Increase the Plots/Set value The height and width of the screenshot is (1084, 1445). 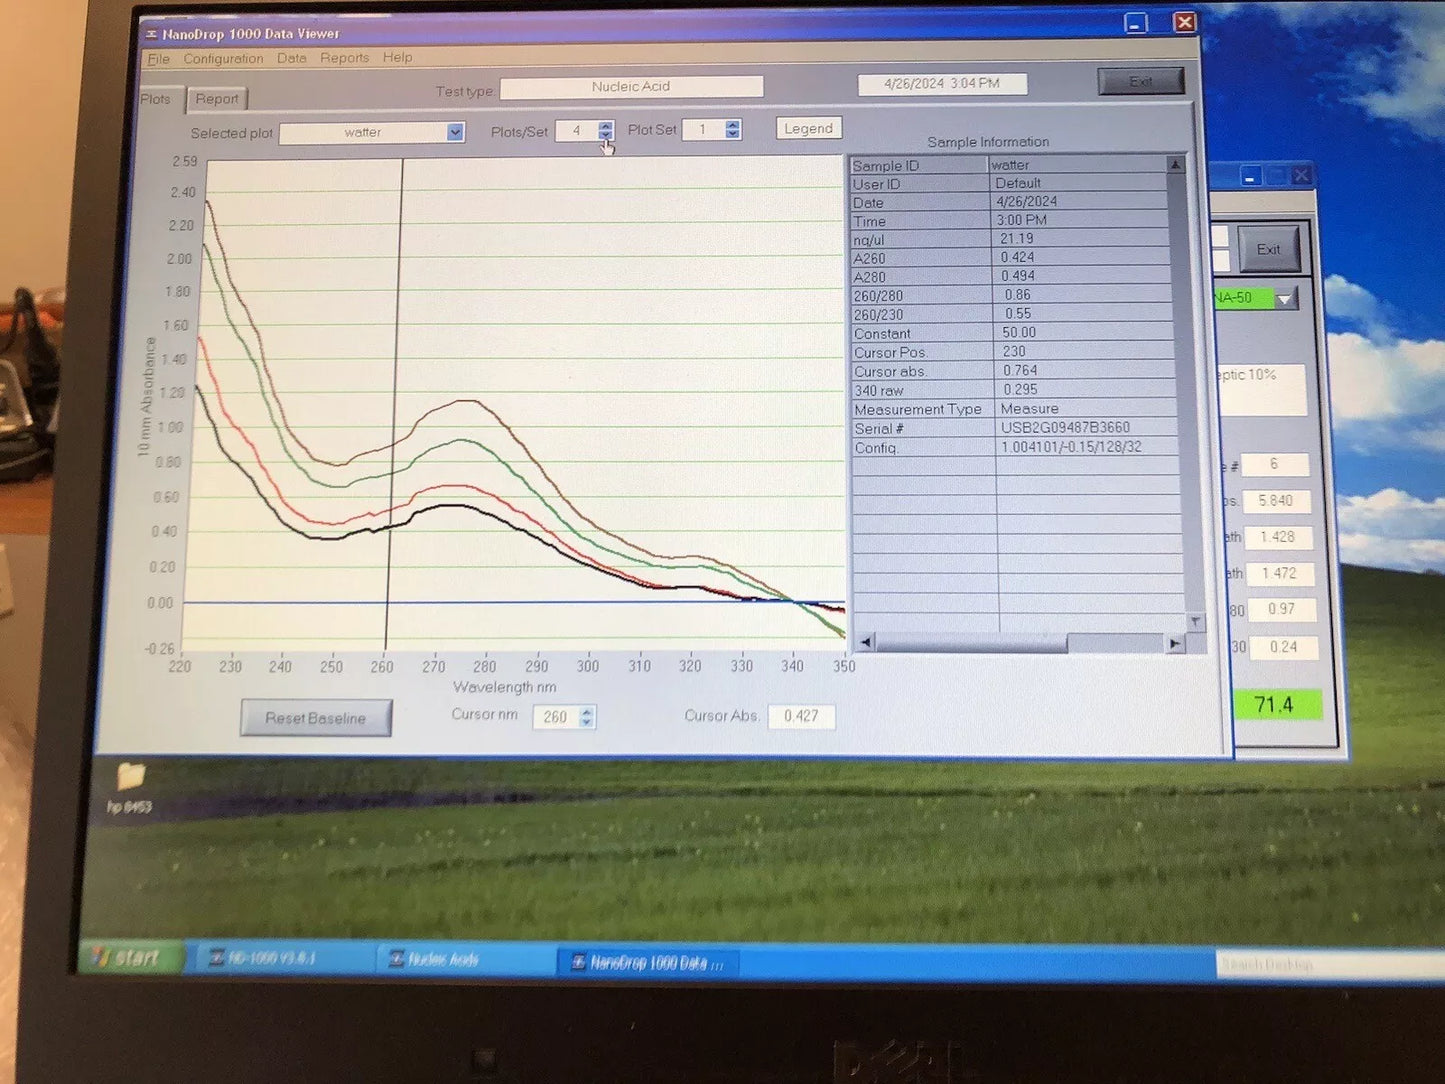(606, 125)
